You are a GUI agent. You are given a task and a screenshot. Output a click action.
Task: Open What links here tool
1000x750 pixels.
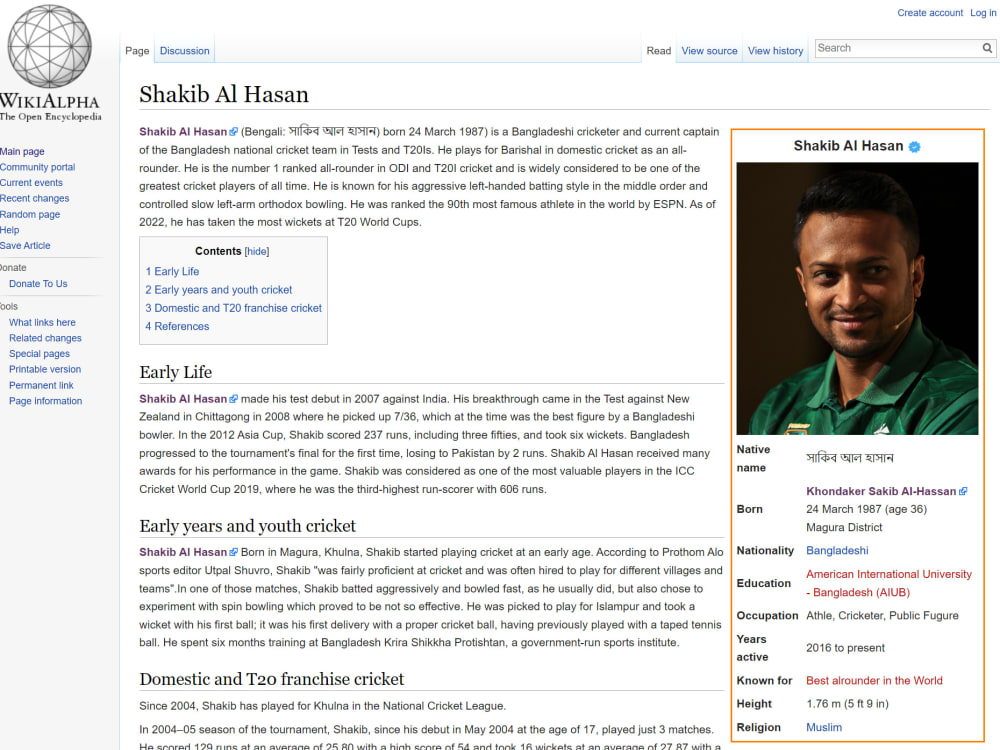pyautogui.click(x=42, y=323)
